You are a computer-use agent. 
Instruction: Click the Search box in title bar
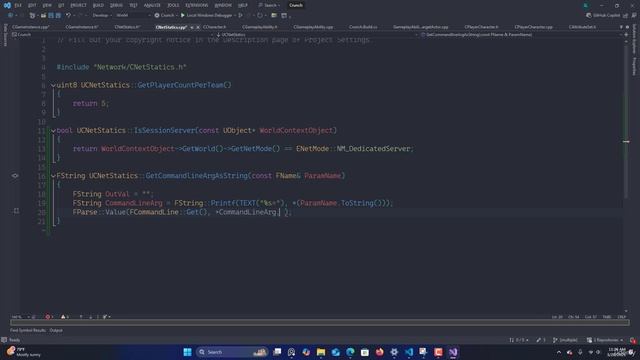tap(269, 5)
